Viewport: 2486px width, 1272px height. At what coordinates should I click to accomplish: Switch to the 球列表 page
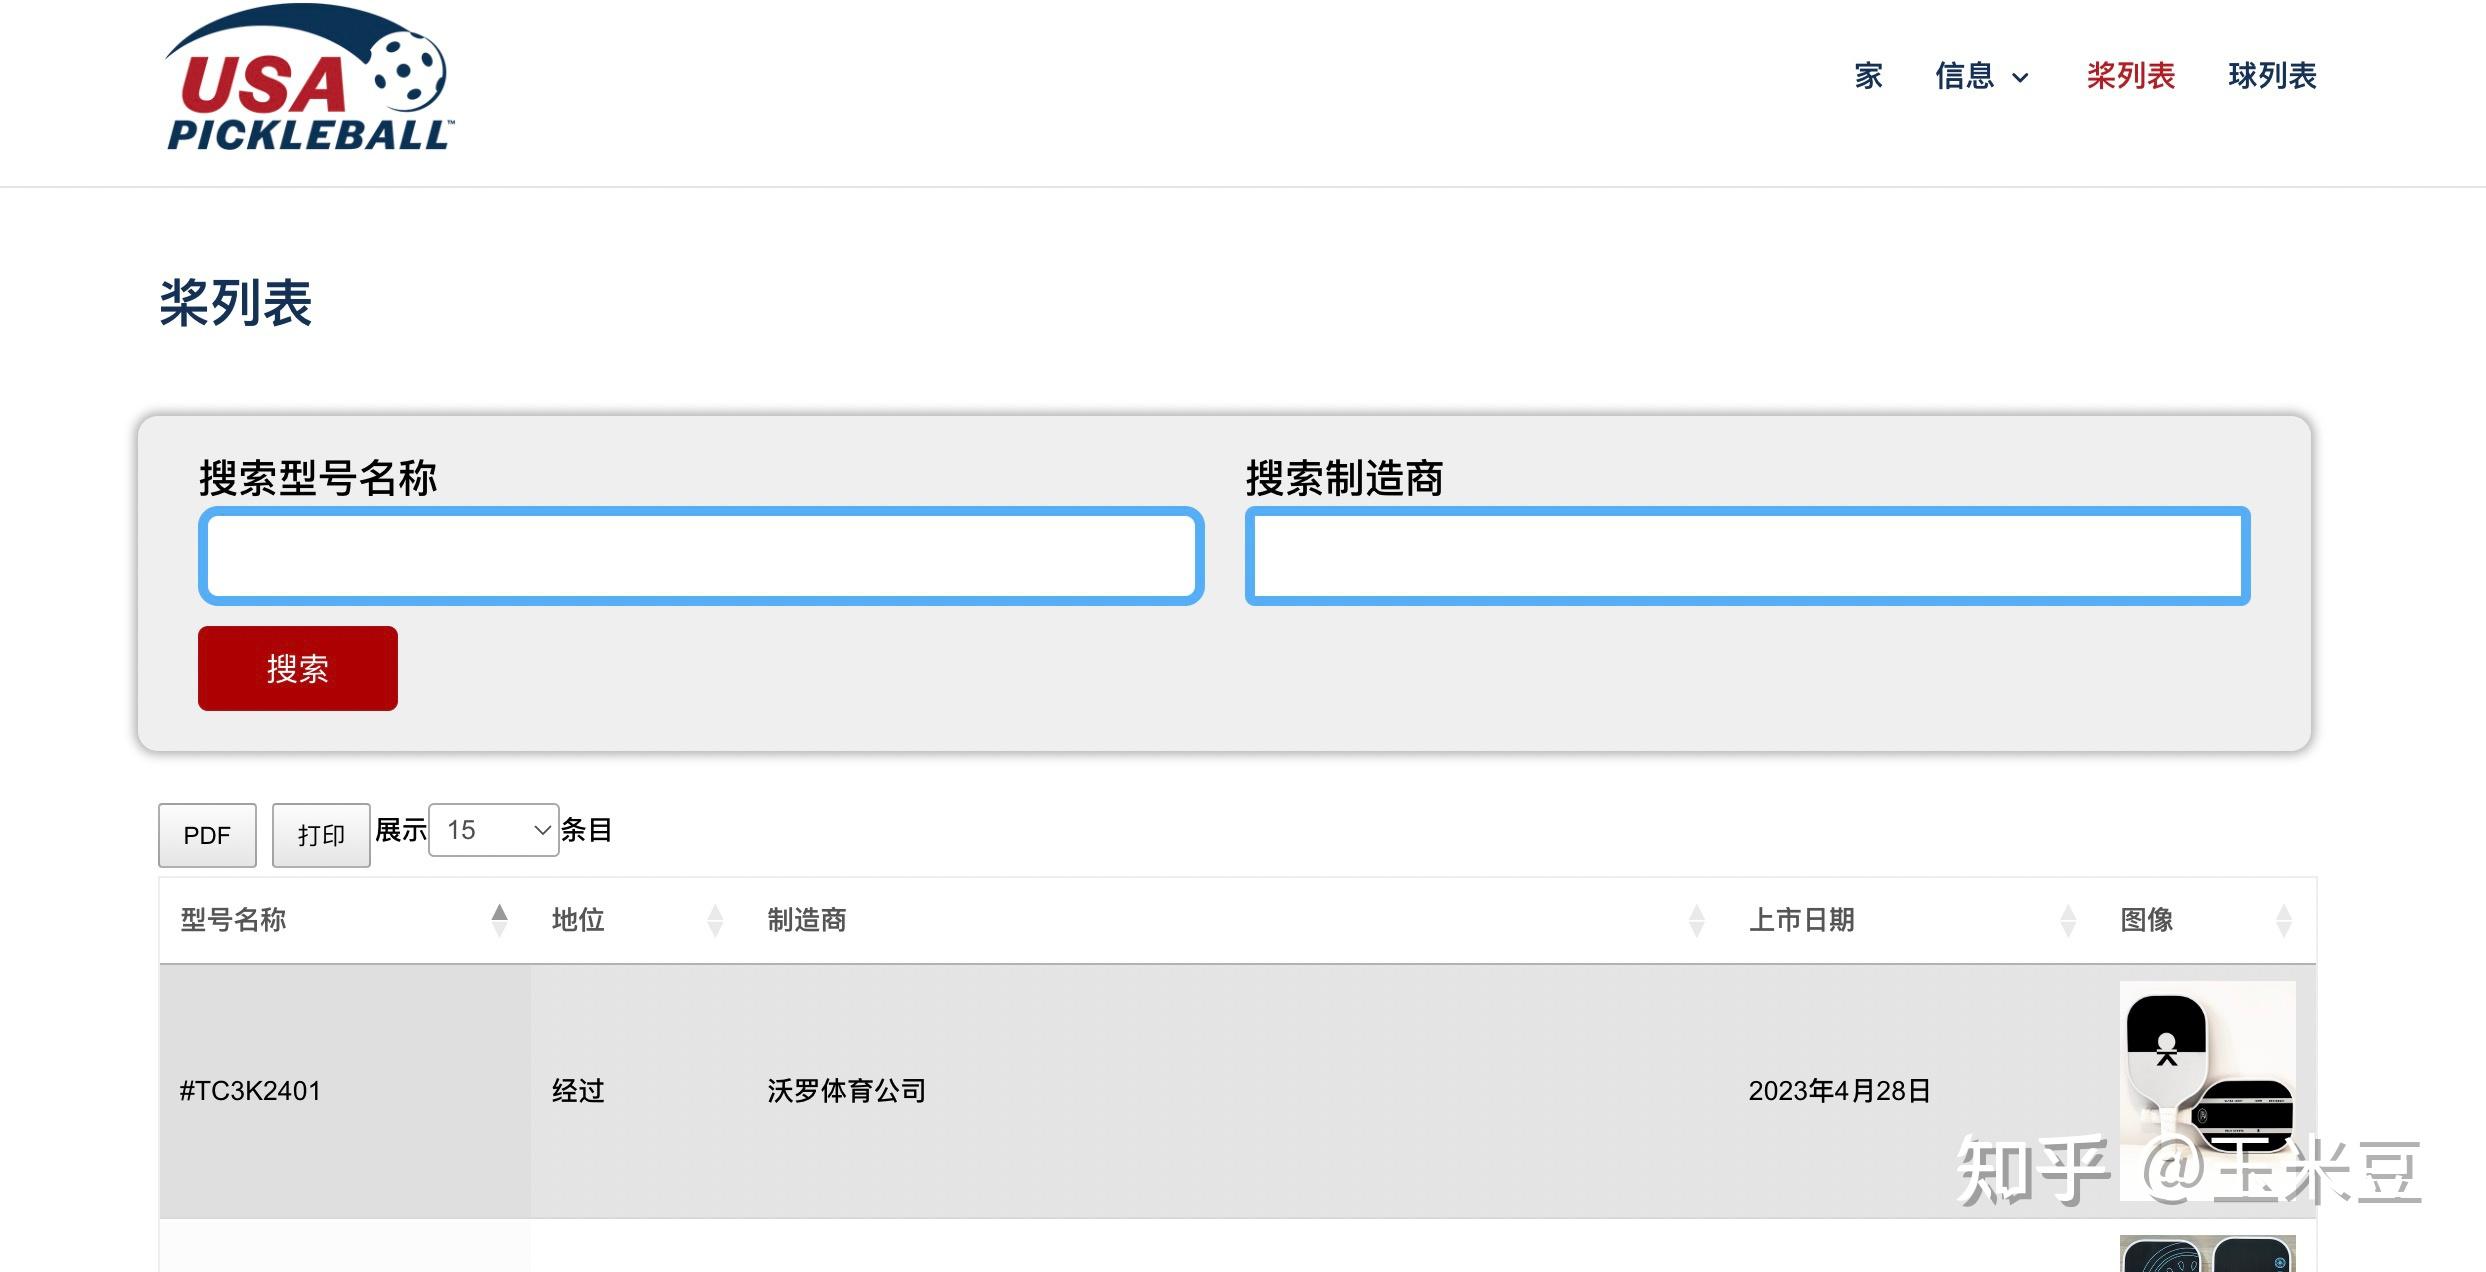coord(2272,76)
